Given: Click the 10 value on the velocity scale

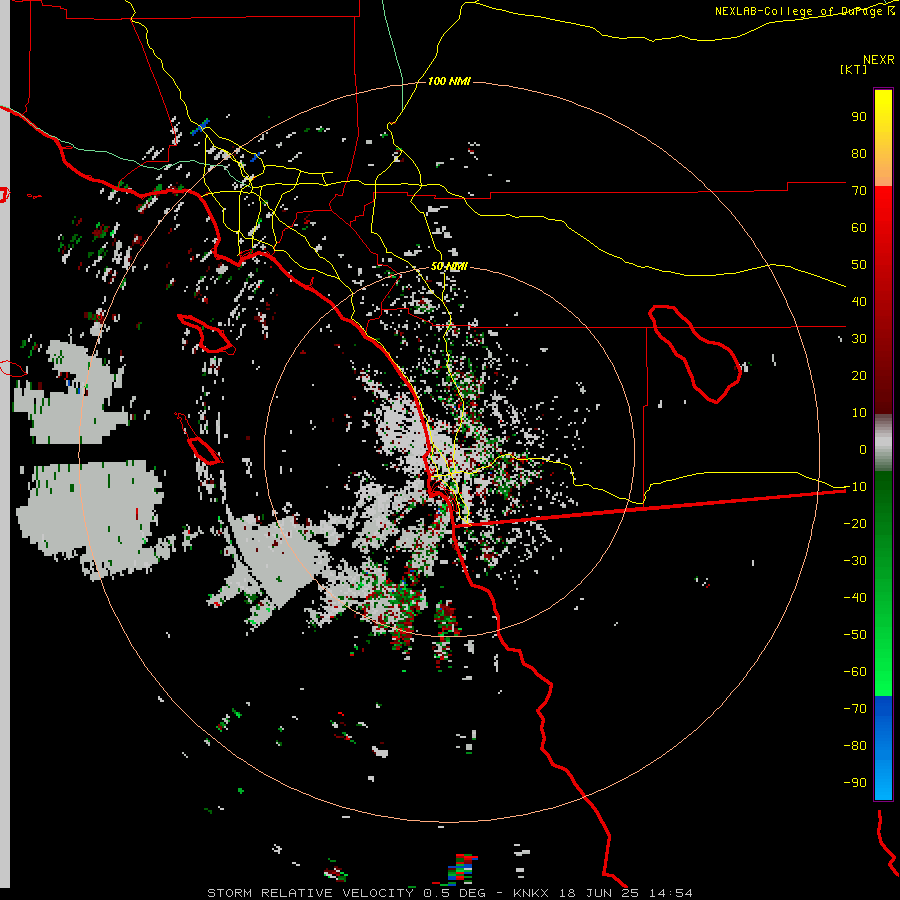Looking at the screenshot, I should coord(859,413).
